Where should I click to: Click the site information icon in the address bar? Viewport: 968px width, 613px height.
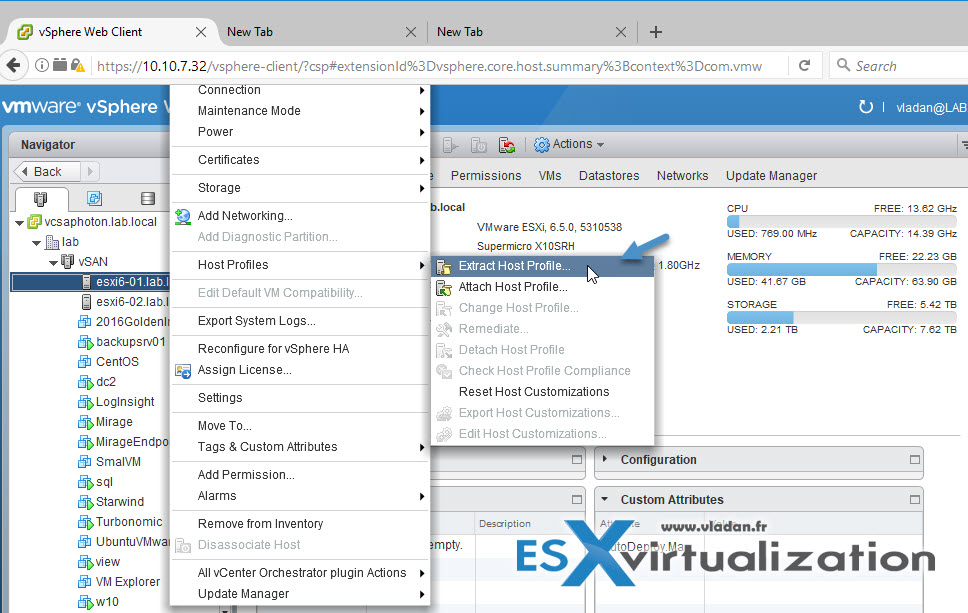pos(41,65)
